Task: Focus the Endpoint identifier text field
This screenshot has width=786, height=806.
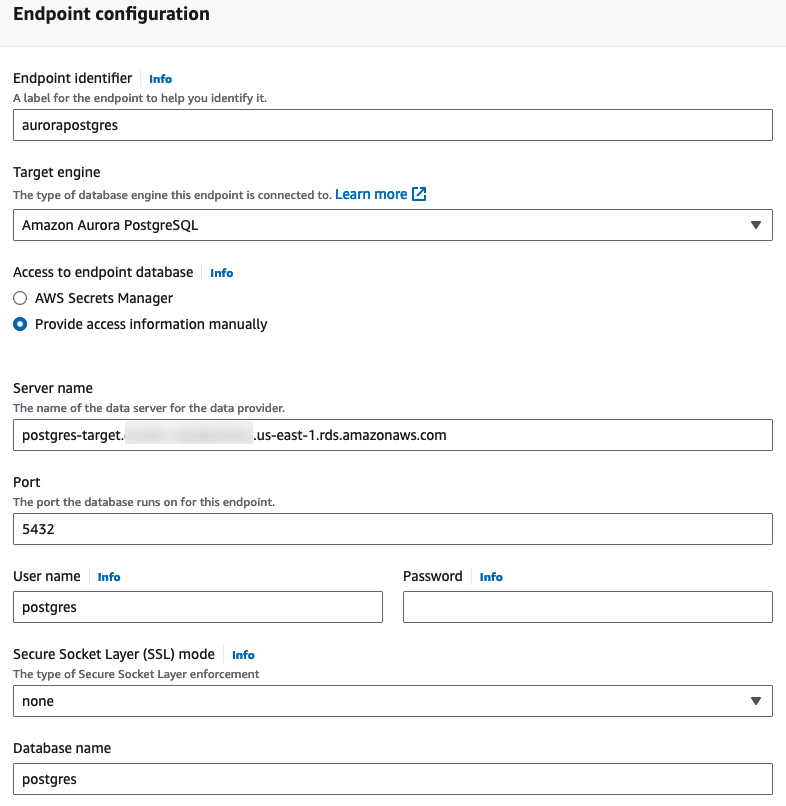Action: (392, 125)
